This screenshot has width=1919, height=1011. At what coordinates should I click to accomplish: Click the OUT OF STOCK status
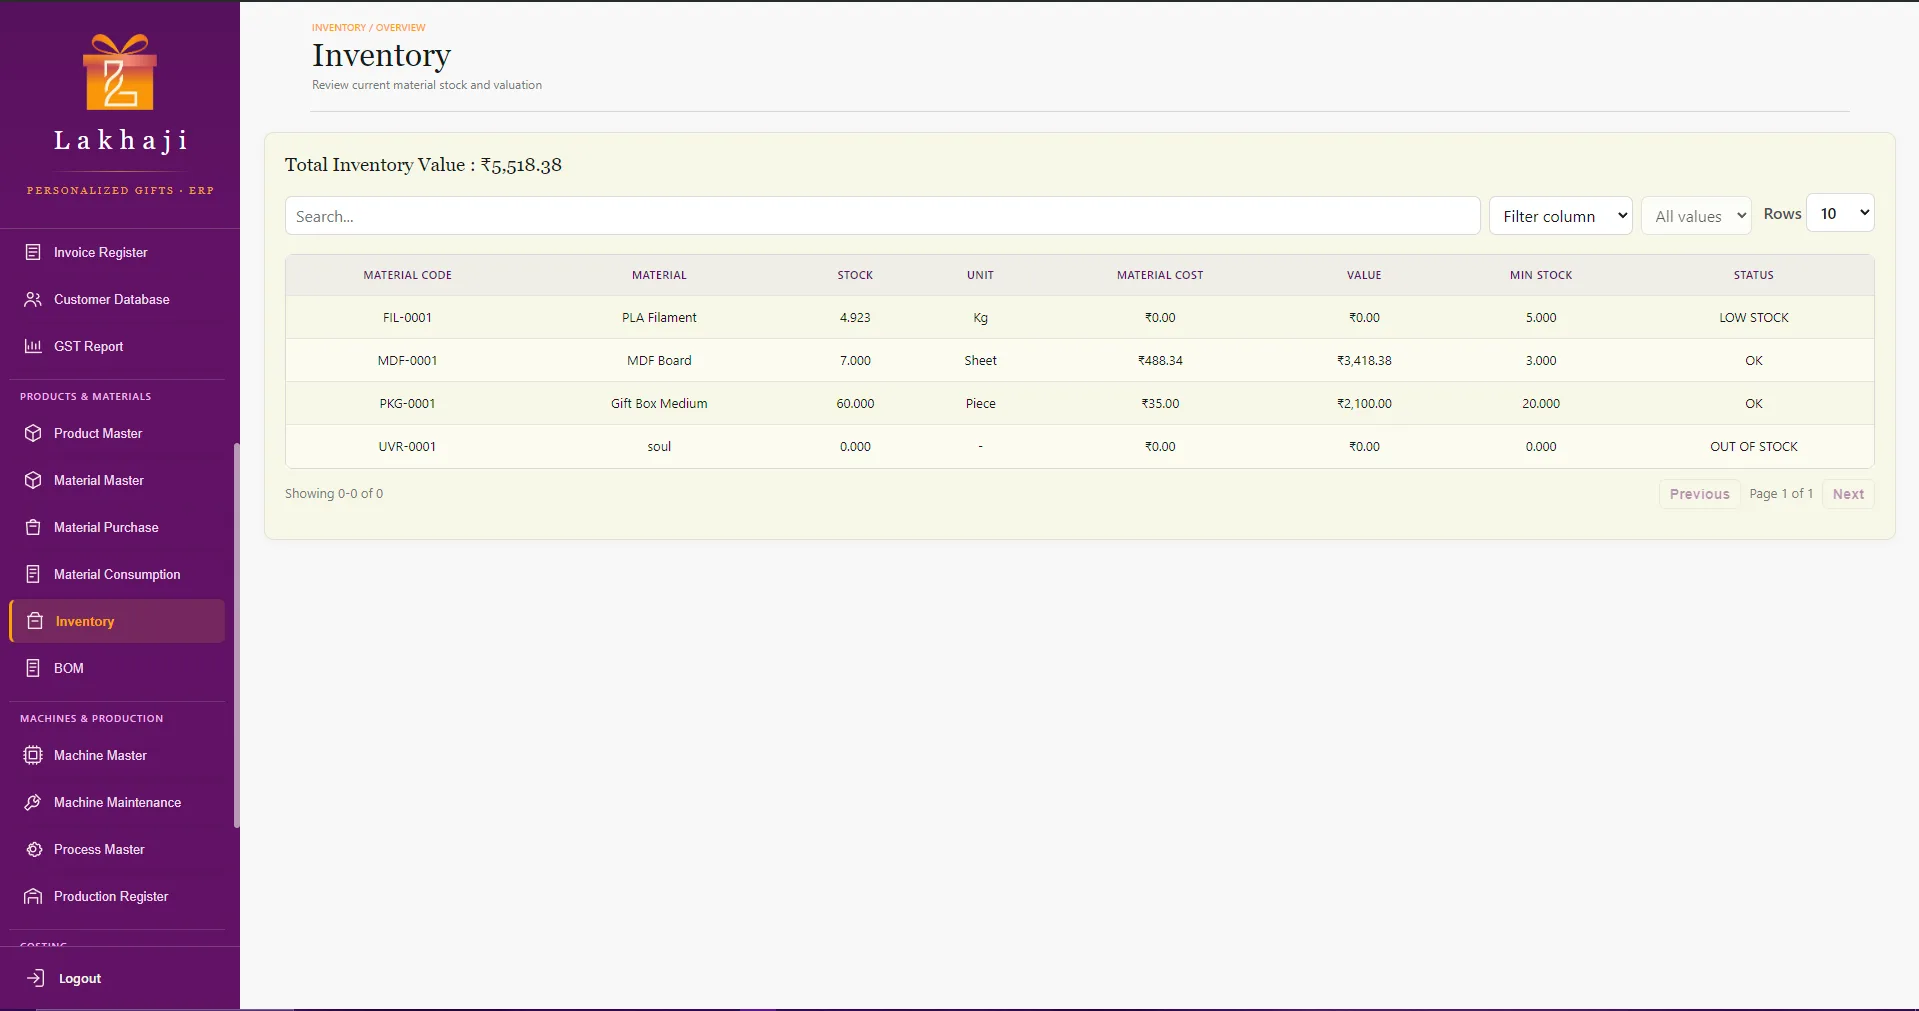coord(1753,447)
